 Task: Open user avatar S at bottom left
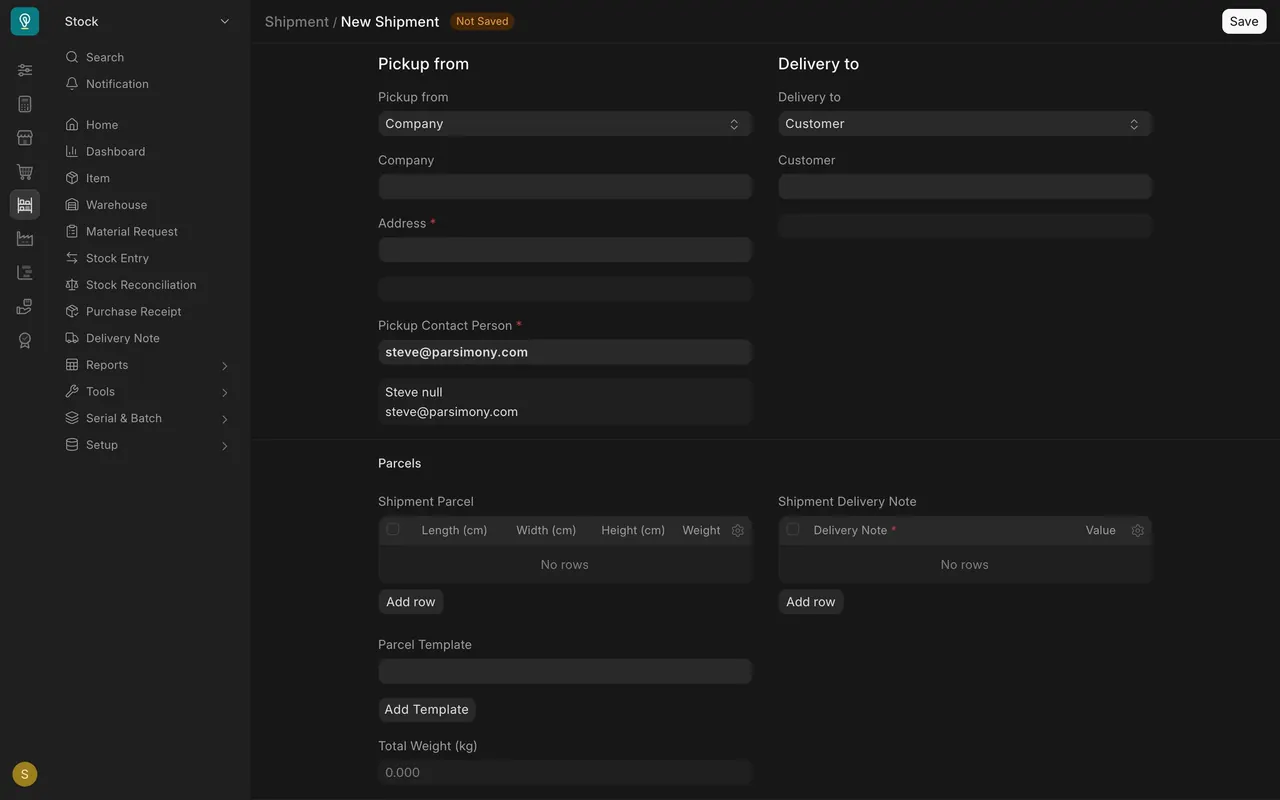(25, 774)
